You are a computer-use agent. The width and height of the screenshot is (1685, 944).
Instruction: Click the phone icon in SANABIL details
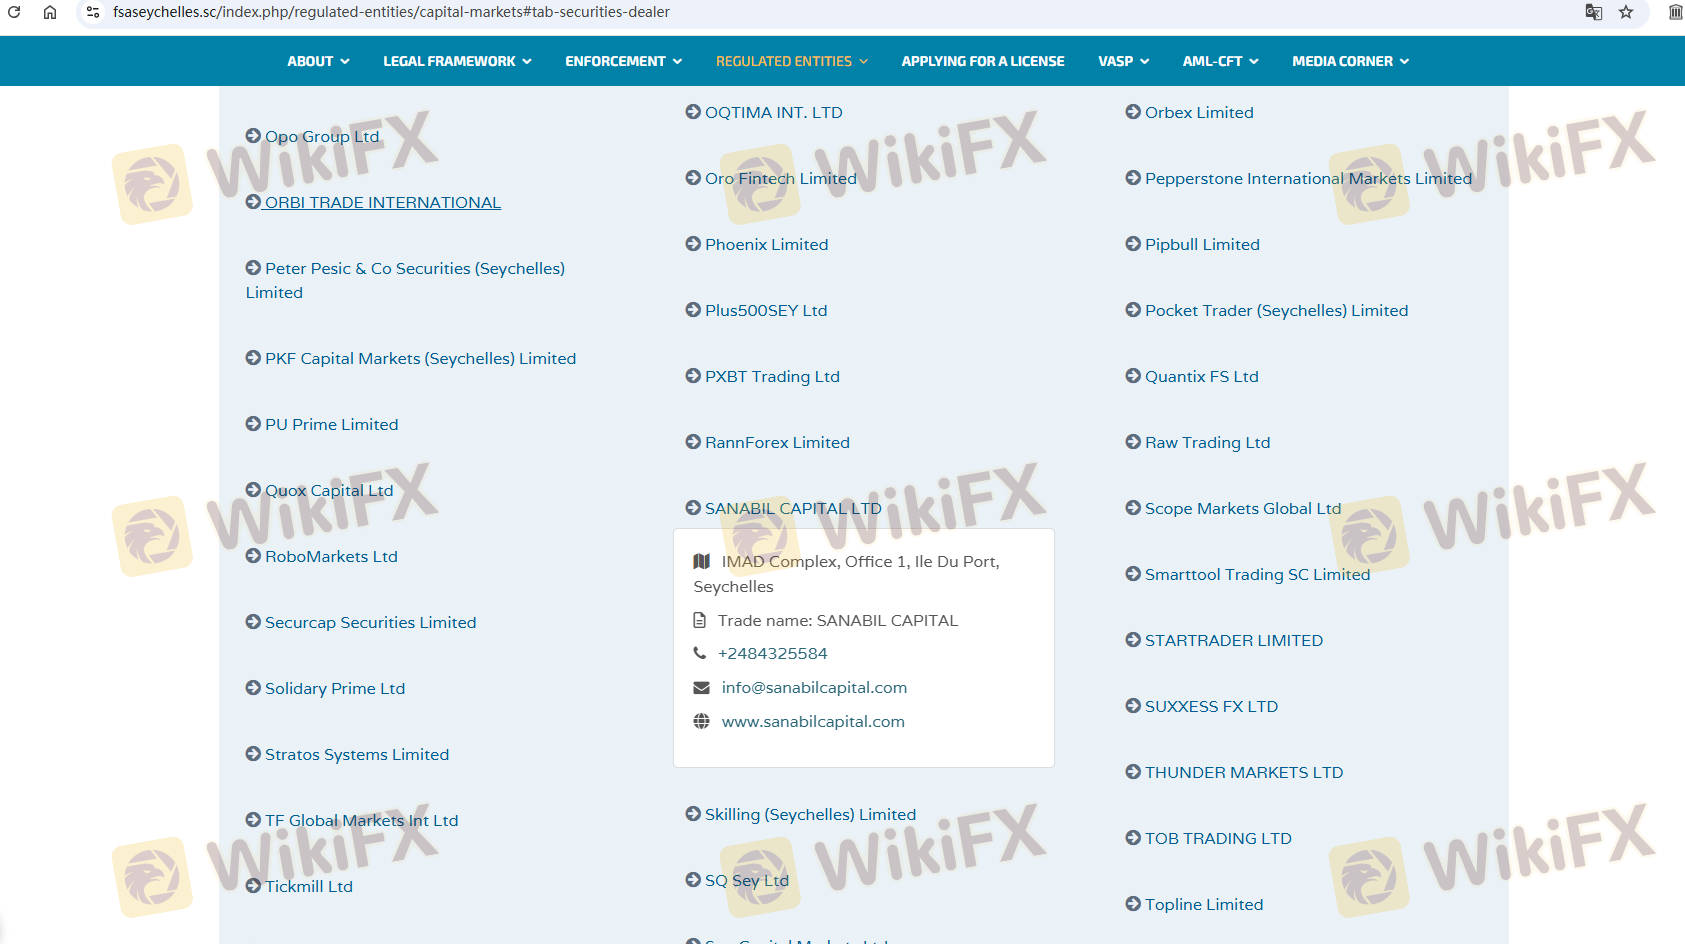pos(700,654)
